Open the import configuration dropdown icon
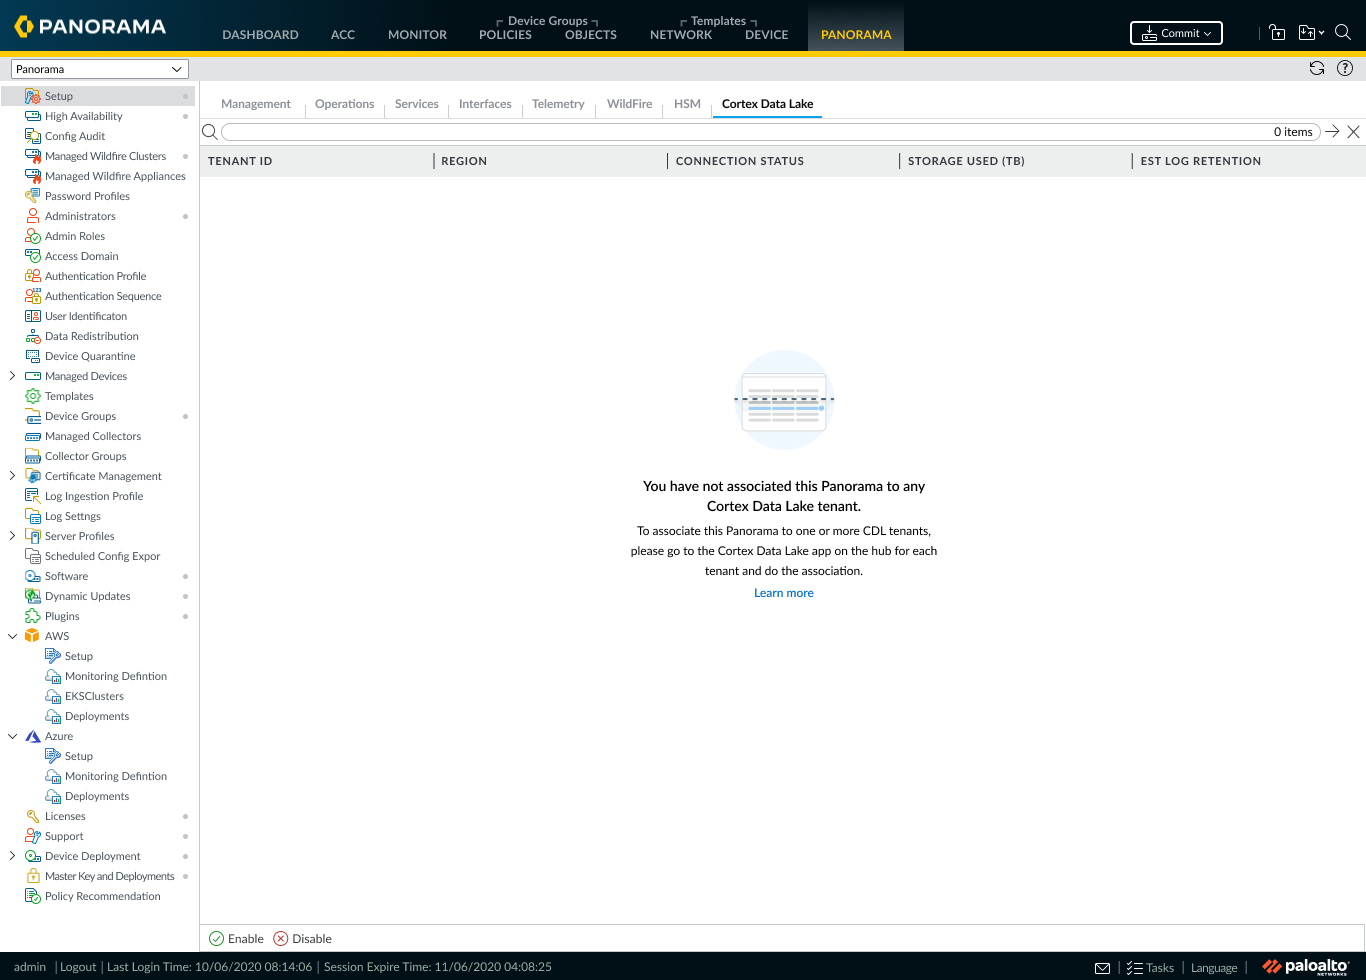The width and height of the screenshot is (1366, 980). click(1311, 32)
